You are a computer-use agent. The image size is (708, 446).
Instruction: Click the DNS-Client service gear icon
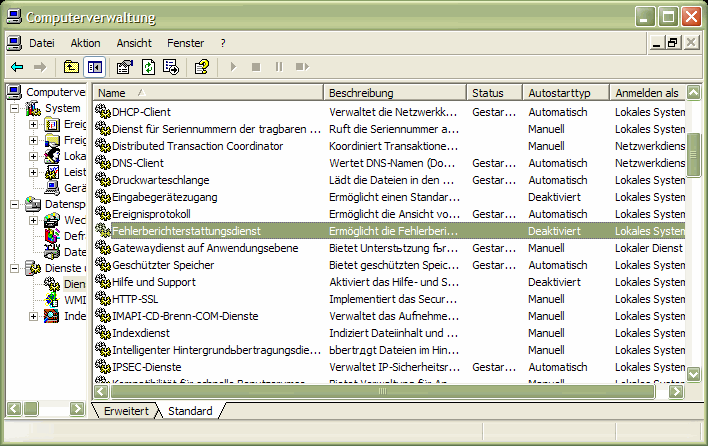[103, 163]
